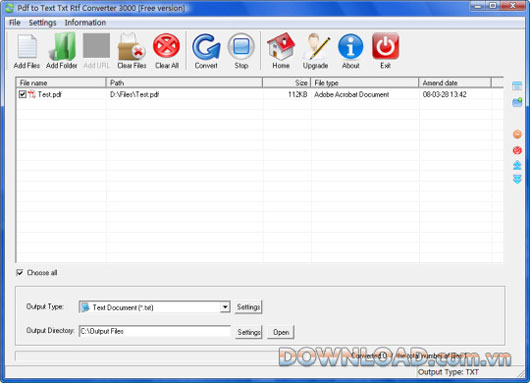
Task: Move file up with blue up-arrow icon
Action: point(517,165)
